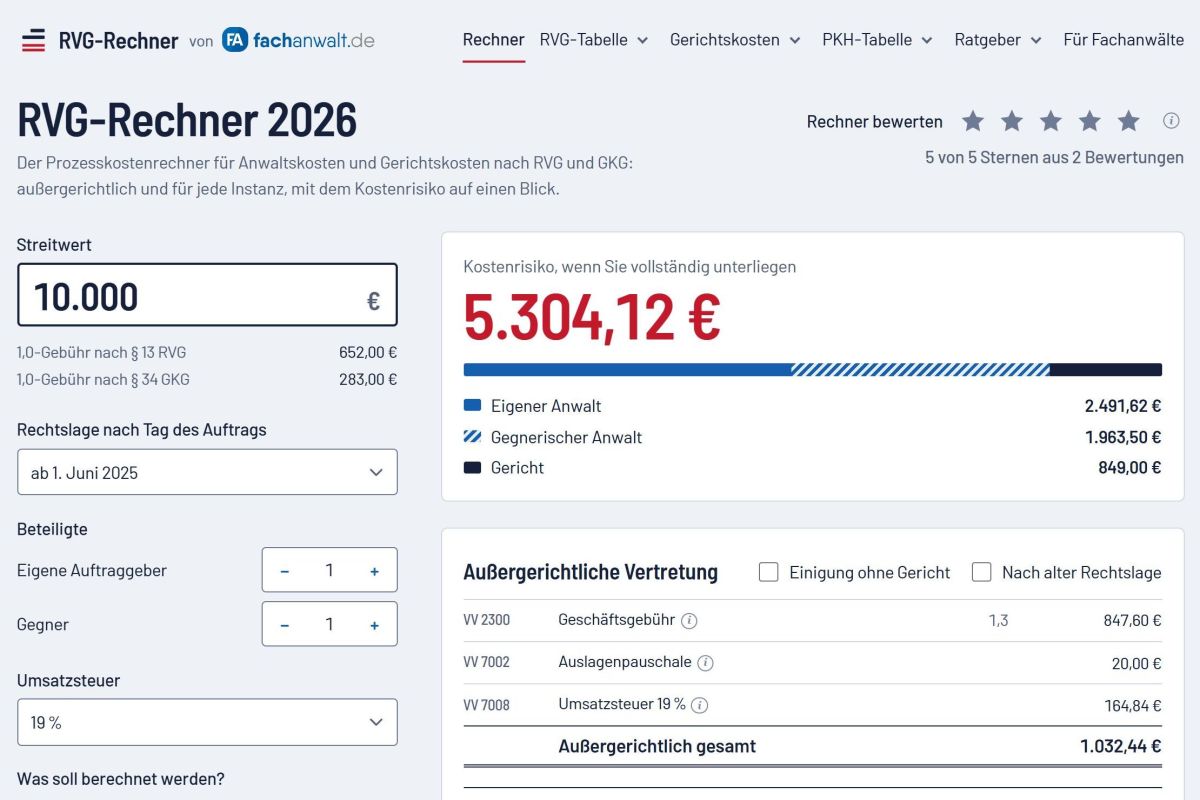Click the RVG-Rechner striped logo icon

pyautogui.click(x=33, y=41)
